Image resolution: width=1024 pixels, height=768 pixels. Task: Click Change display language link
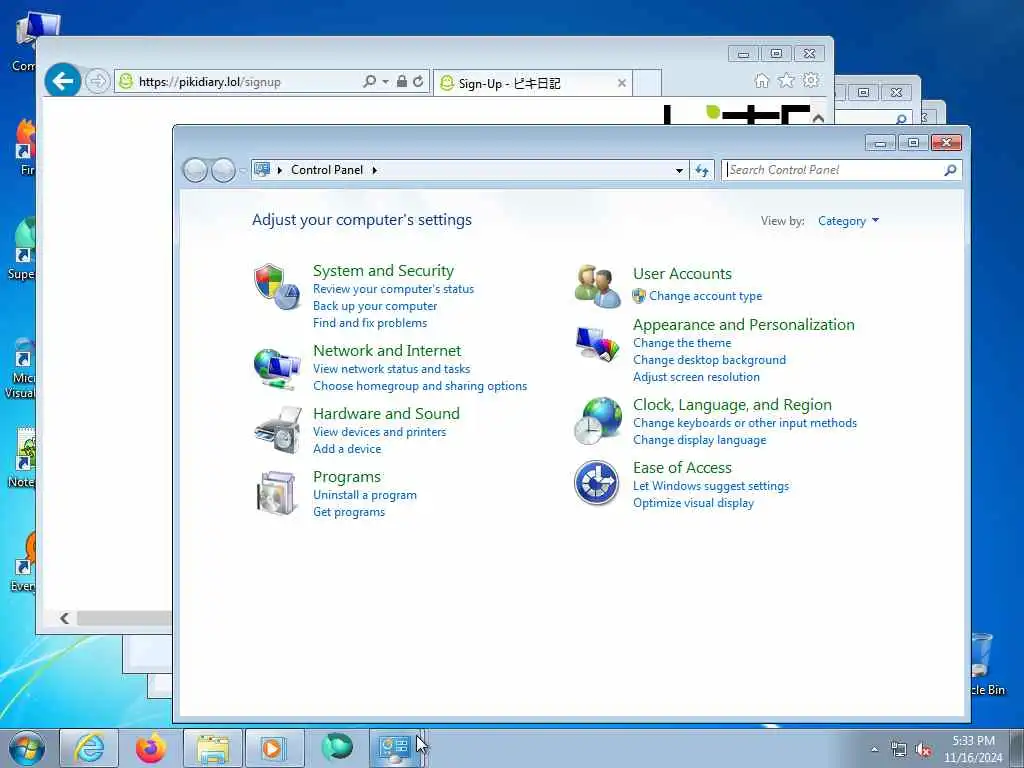coord(699,440)
